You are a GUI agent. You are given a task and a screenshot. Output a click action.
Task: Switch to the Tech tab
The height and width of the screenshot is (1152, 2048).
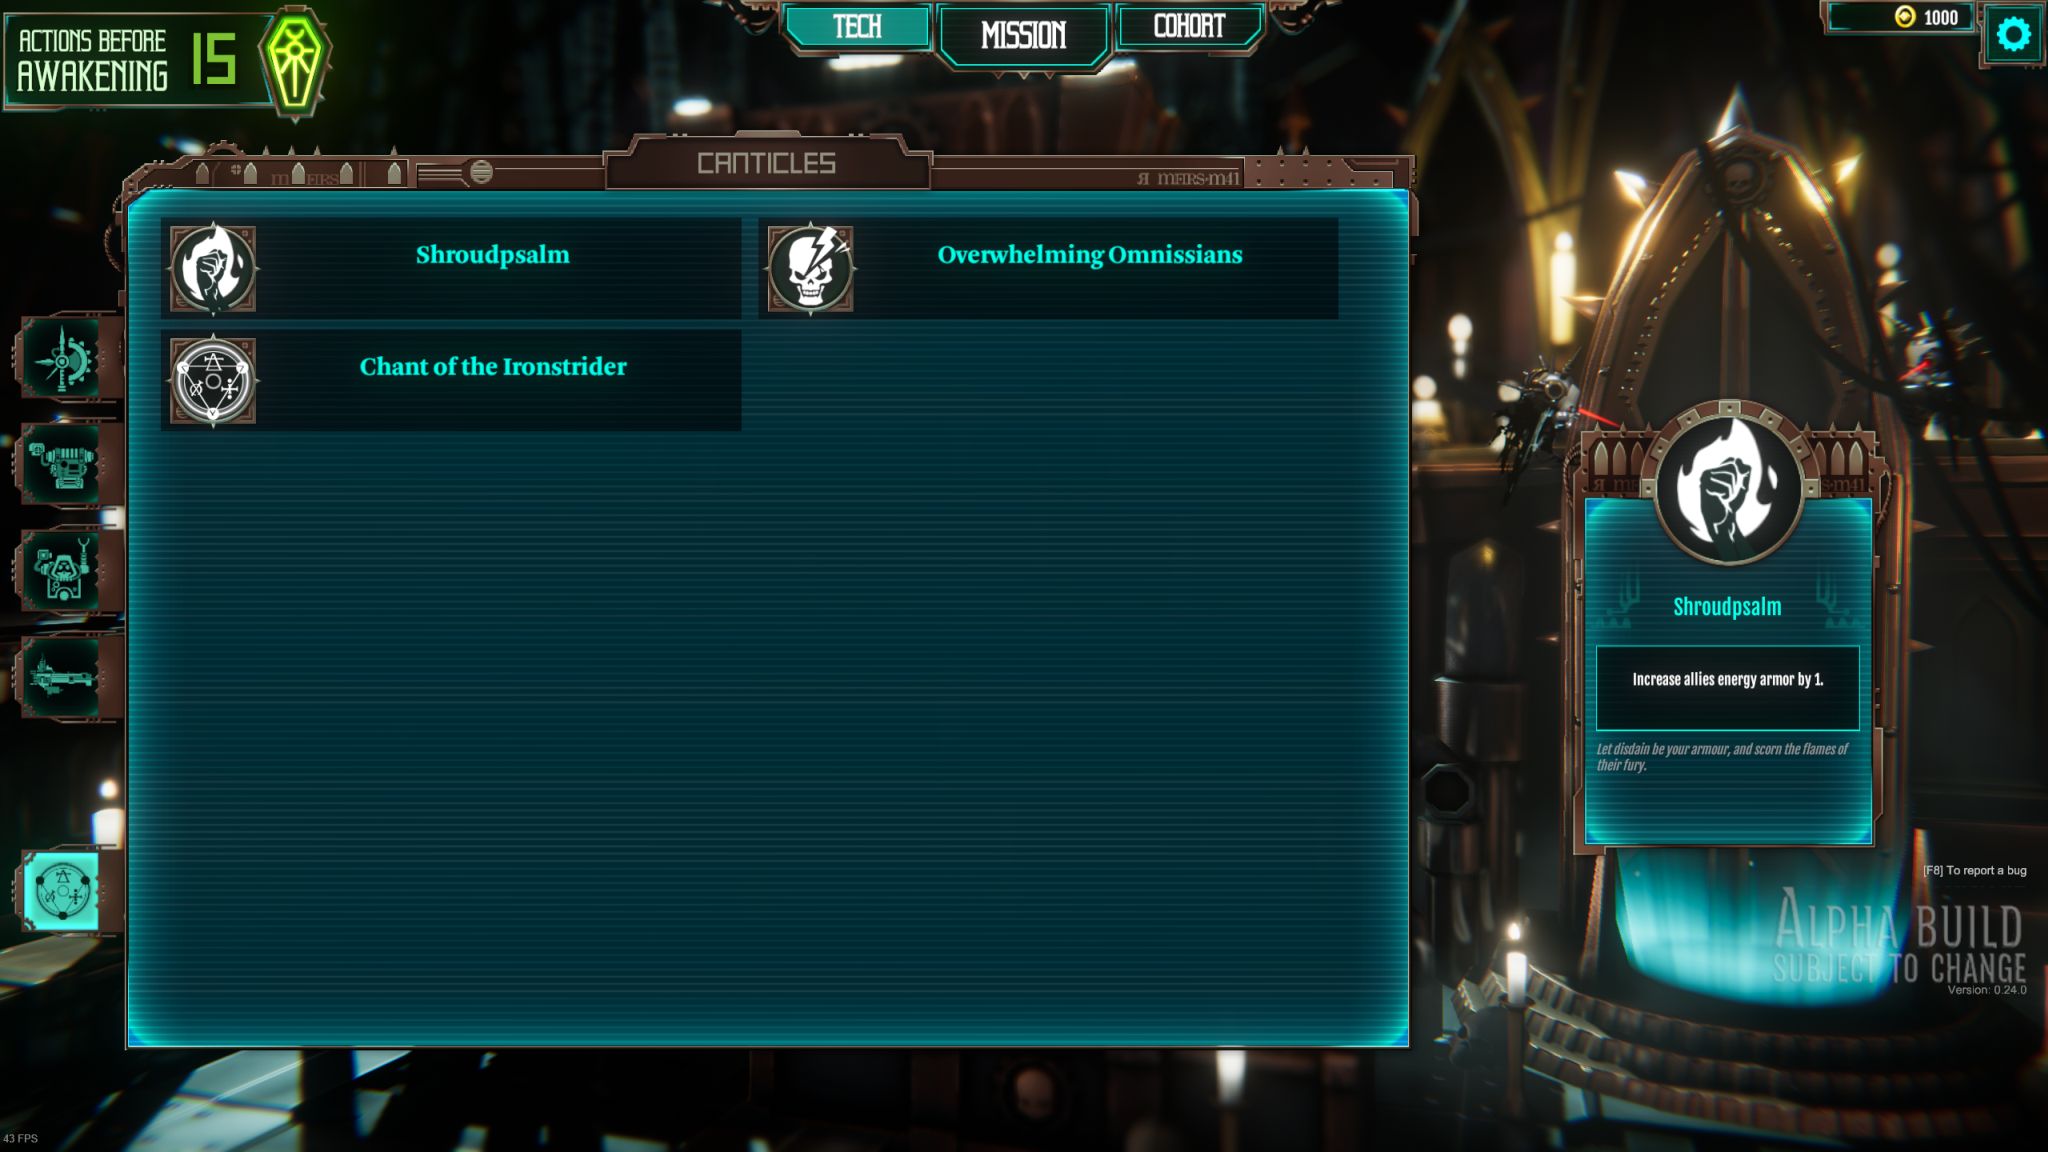coord(858,27)
